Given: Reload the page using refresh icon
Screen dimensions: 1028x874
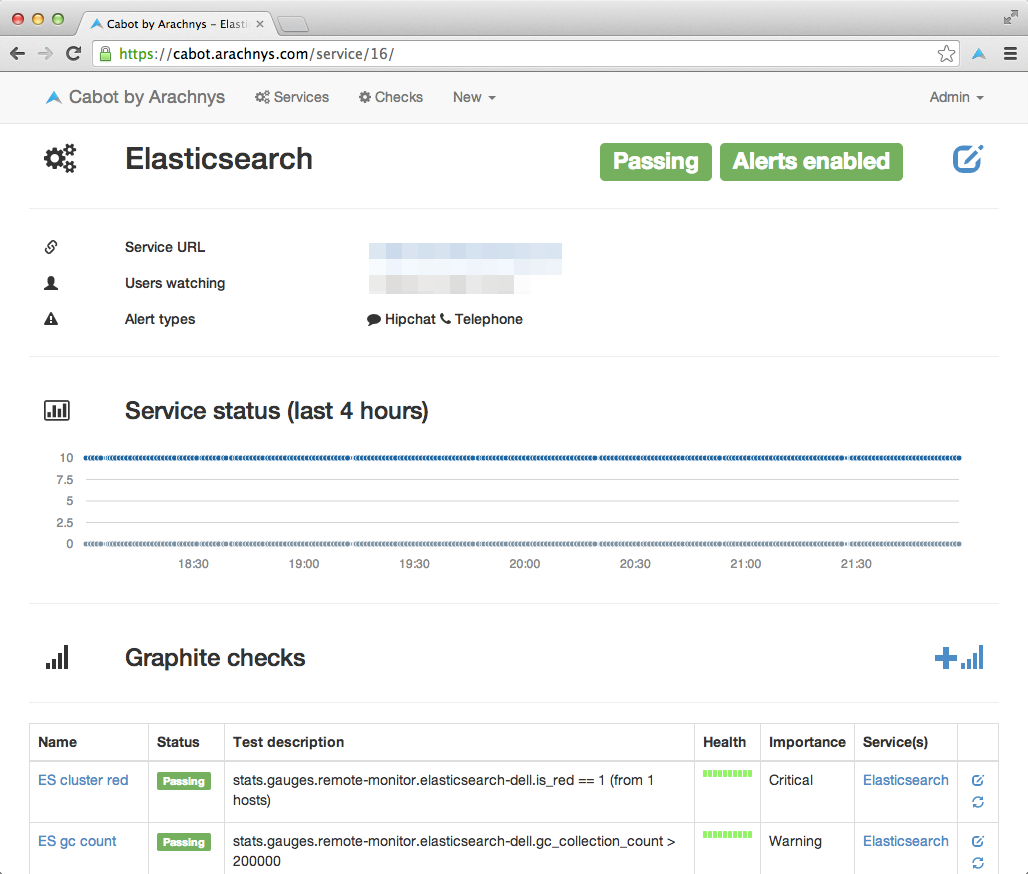Looking at the screenshot, I should point(73,54).
